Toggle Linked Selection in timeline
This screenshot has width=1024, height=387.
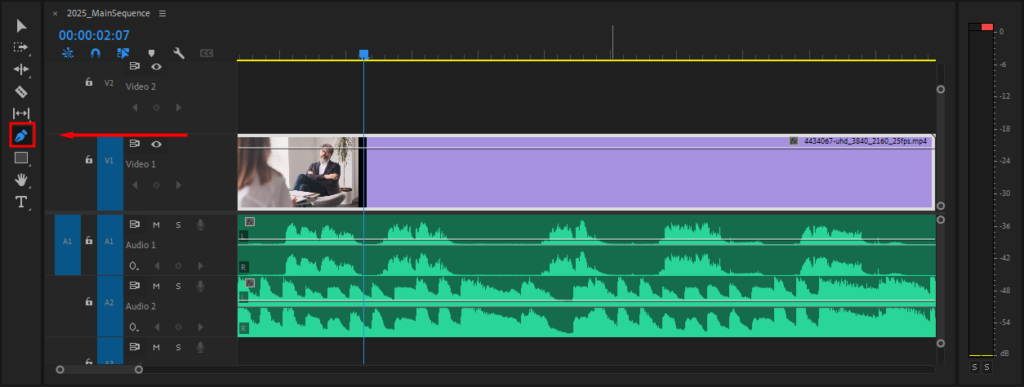[x=123, y=53]
